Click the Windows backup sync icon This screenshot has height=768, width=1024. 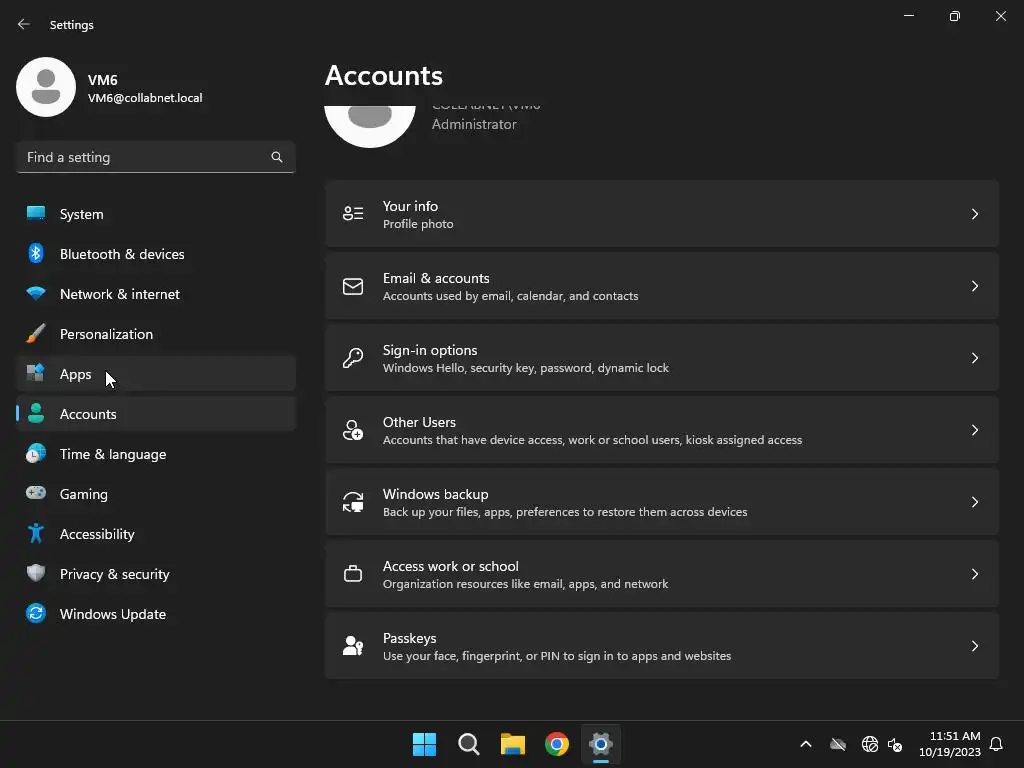click(353, 502)
